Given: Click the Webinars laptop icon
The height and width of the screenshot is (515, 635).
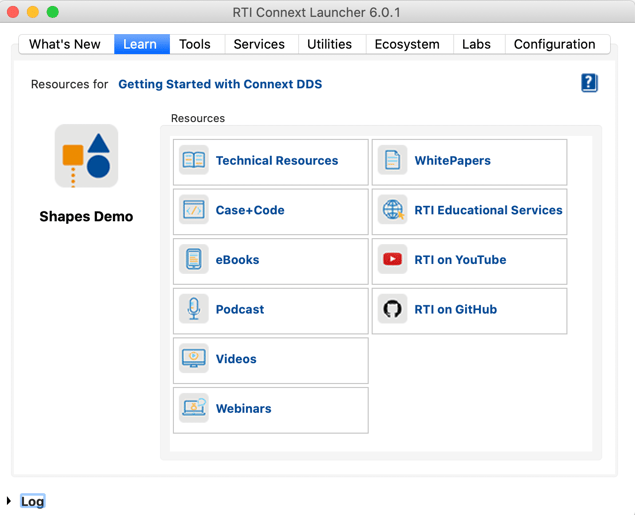Looking at the screenshot, I should click(194, 408).
